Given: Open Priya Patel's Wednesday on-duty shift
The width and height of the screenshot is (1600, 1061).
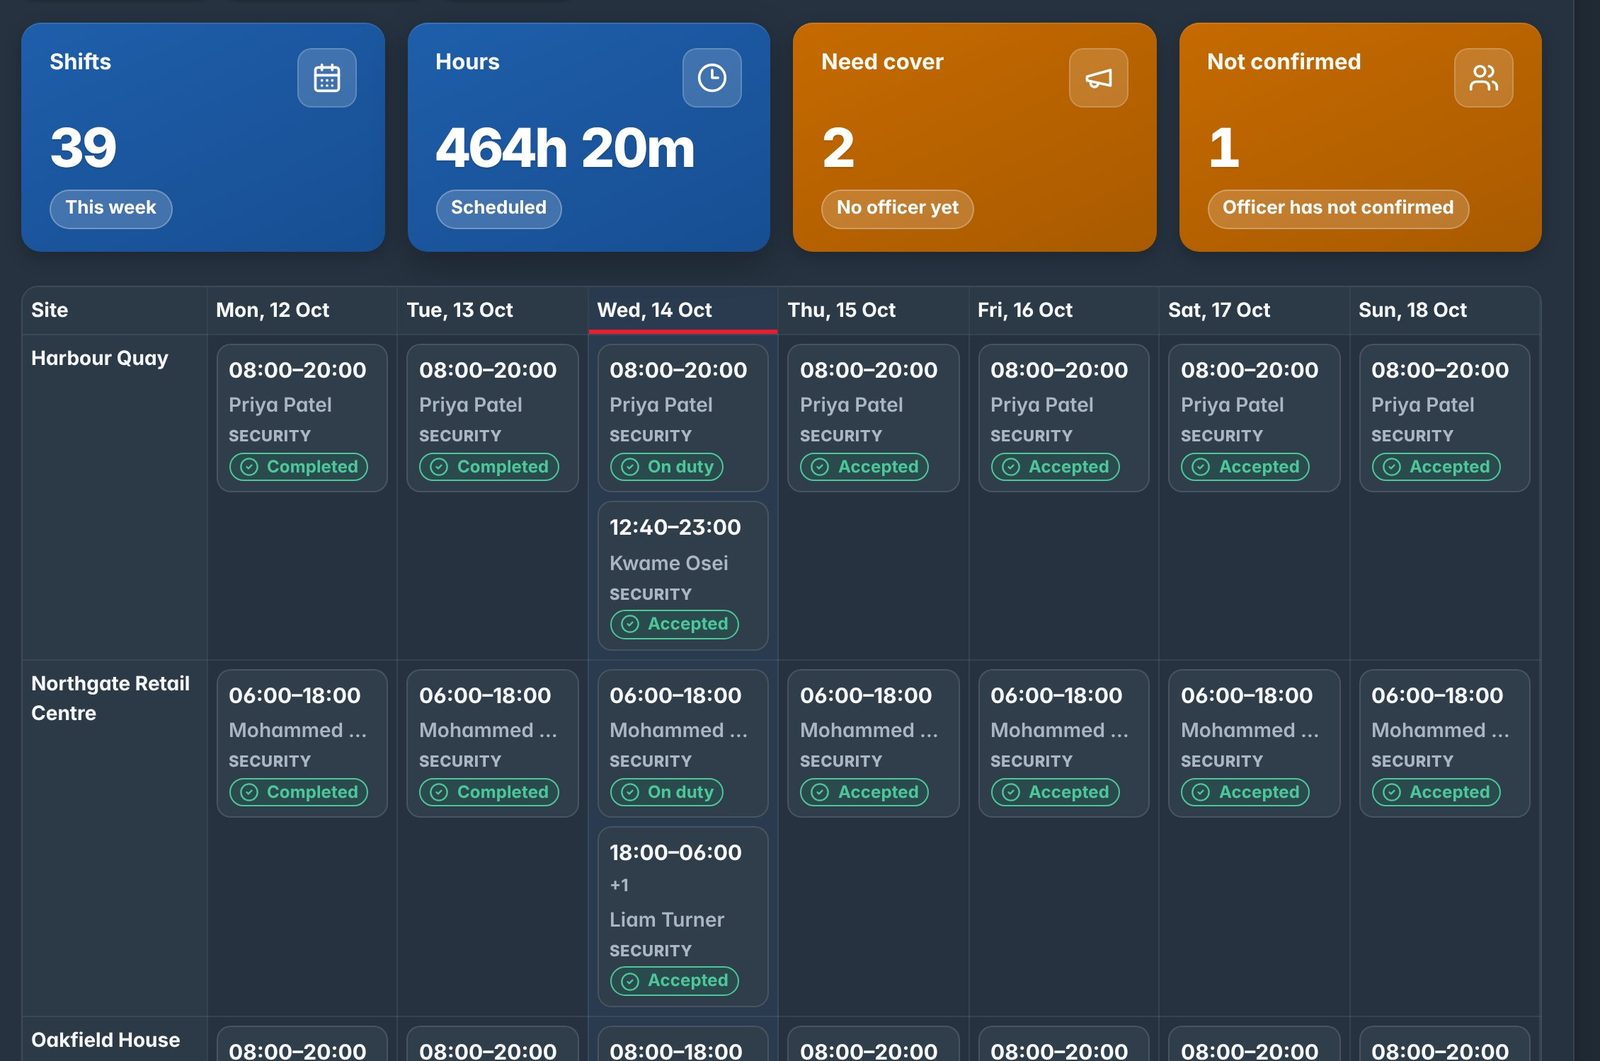Looking at the screenshot, I should (683, 418).
